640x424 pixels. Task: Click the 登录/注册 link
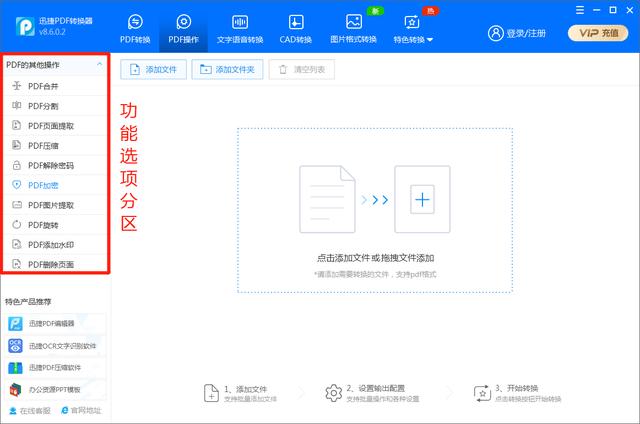(526, 33)
